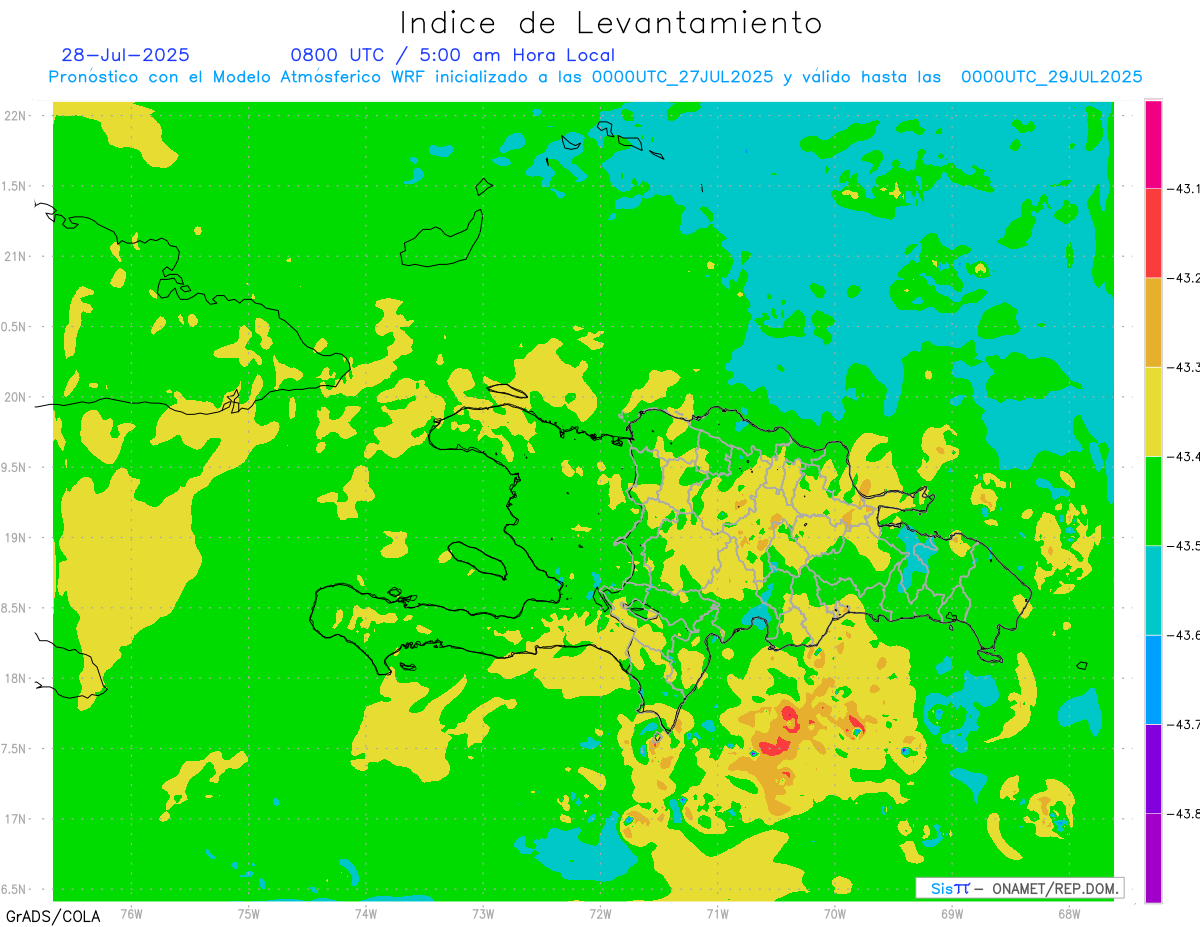Select the date text '28-Jul-2025'
1200x927 pixels.
(126, 55)
